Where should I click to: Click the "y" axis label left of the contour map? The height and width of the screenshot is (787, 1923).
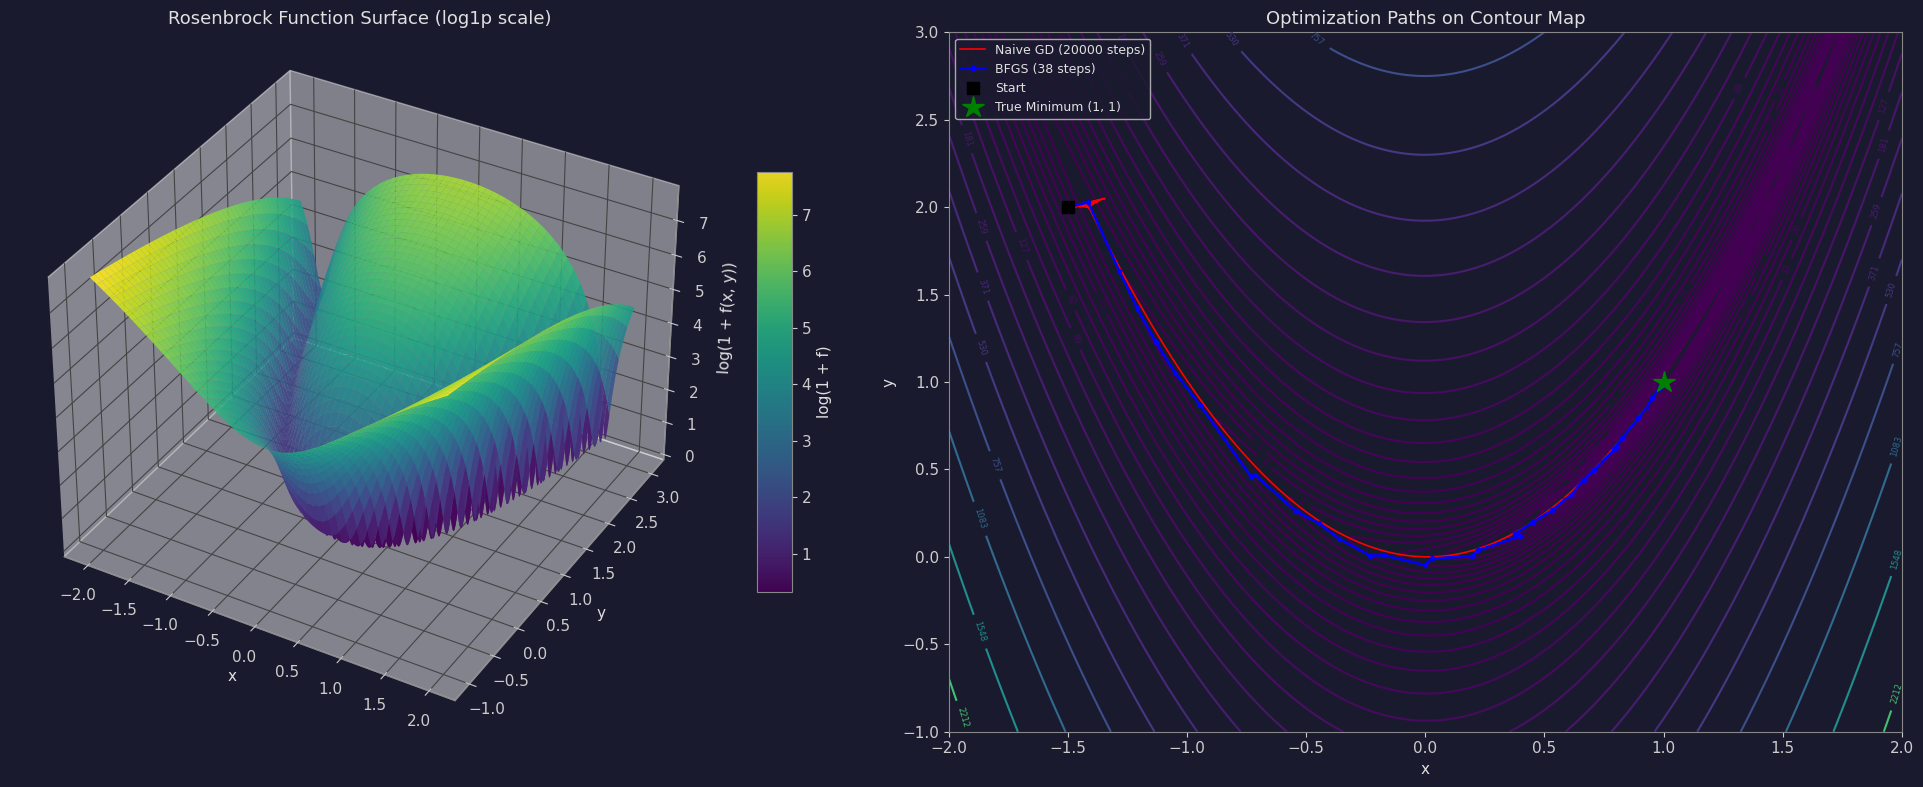888,382
